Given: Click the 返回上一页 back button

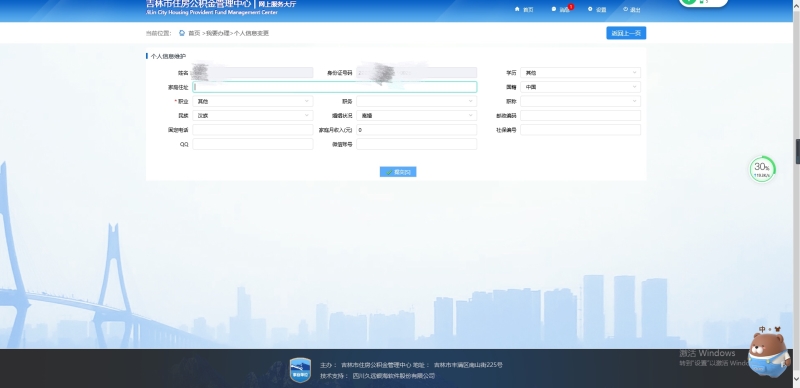Looking at the screenshot, I should [626, 33].
